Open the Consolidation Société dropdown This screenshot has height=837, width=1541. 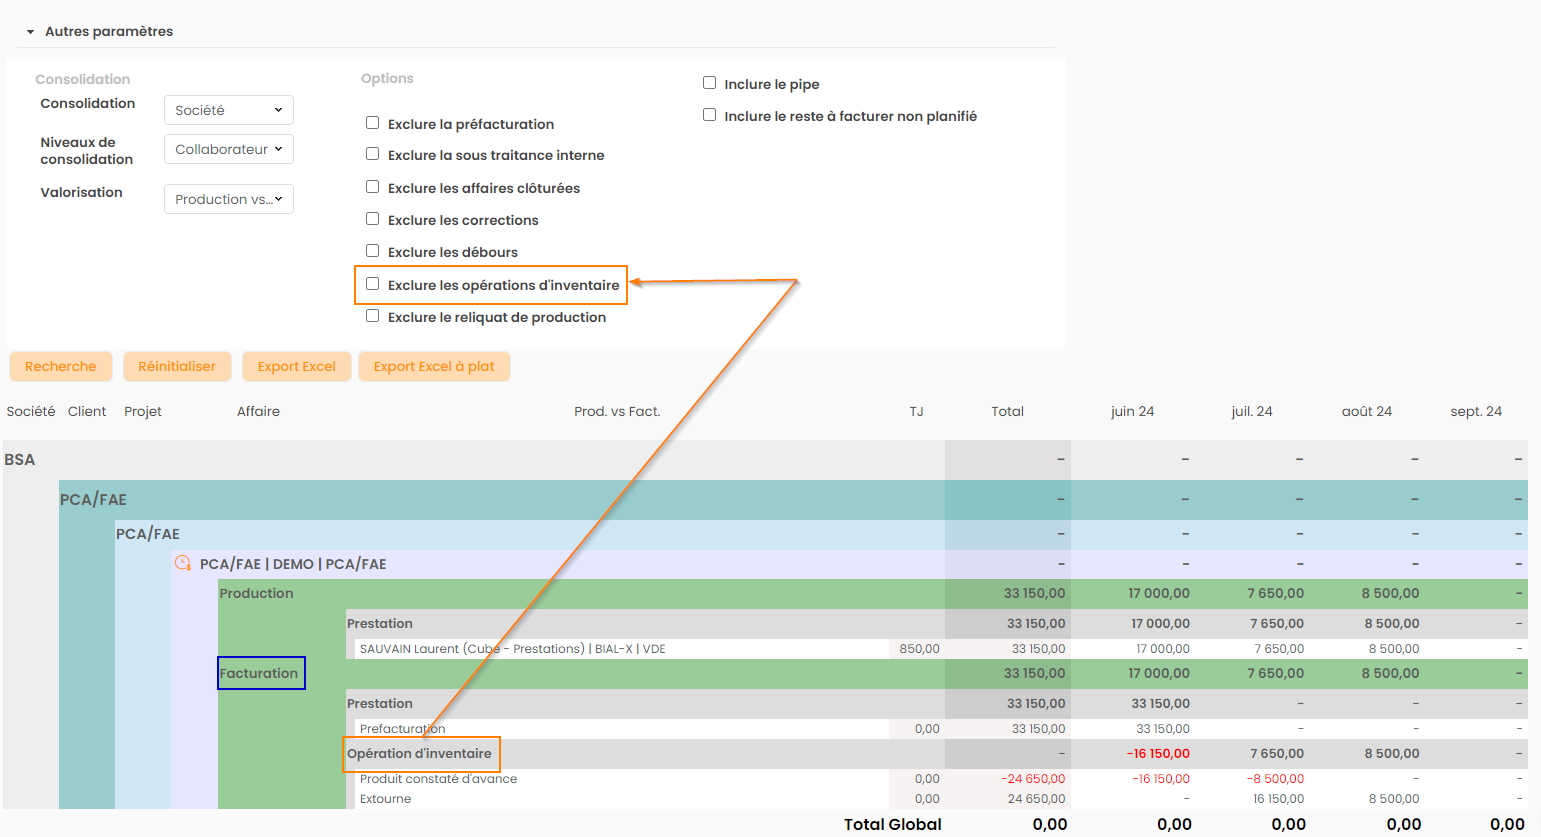228,110
